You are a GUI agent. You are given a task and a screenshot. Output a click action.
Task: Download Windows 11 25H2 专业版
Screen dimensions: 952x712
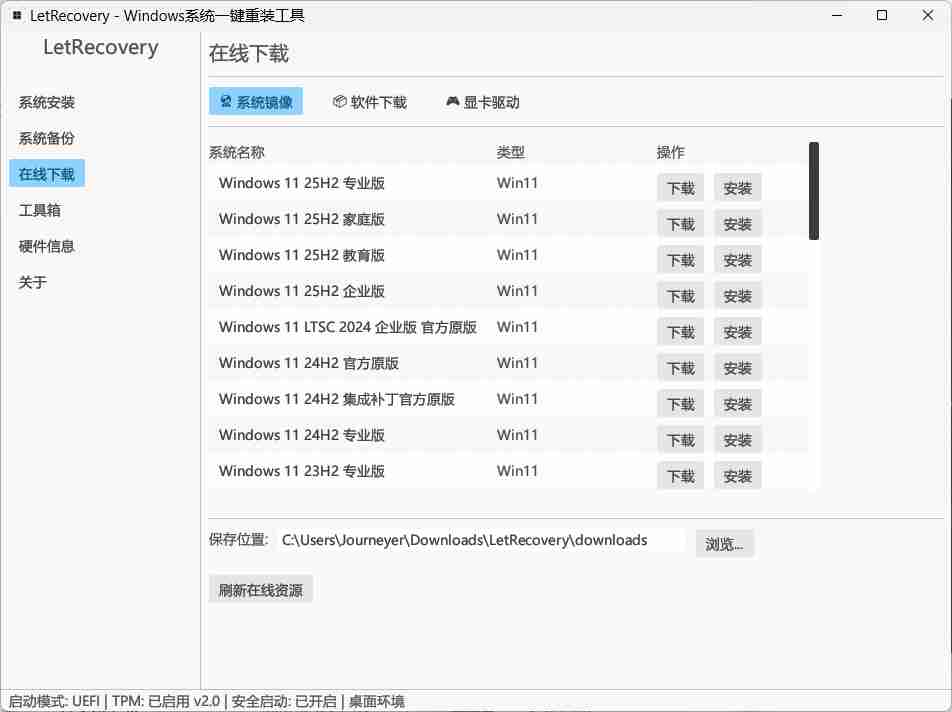(680, 188)
